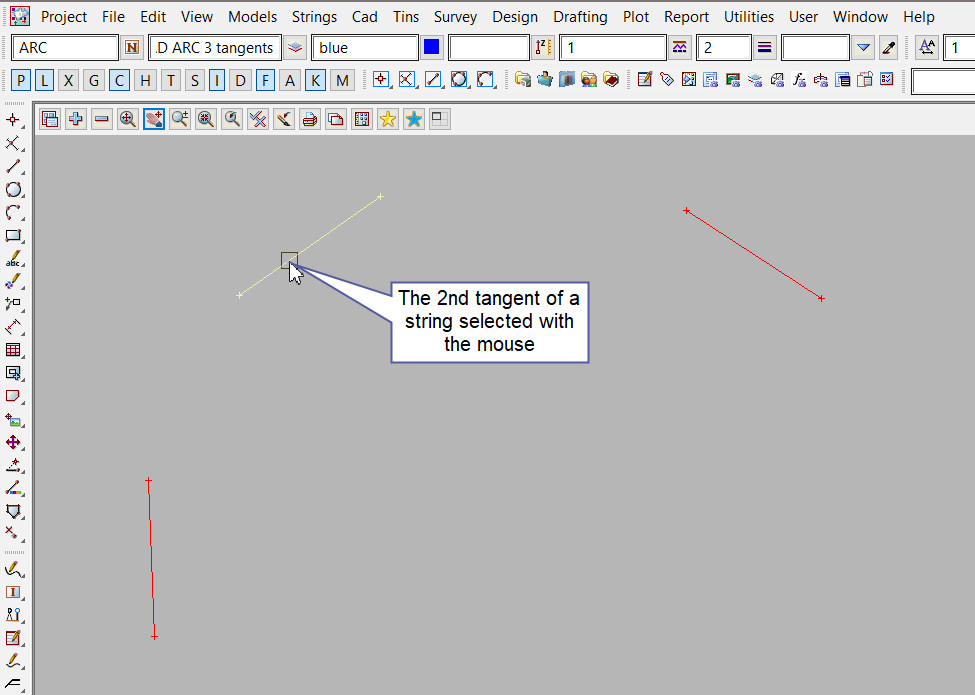
Task: Select the arc tool in left toolbar
Action: click(13, 213)
